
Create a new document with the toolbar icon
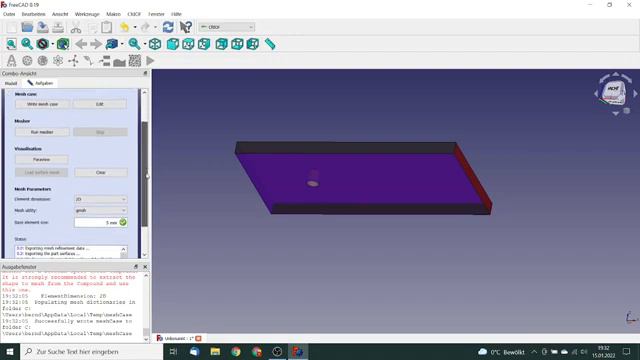[x=12, y=27]
